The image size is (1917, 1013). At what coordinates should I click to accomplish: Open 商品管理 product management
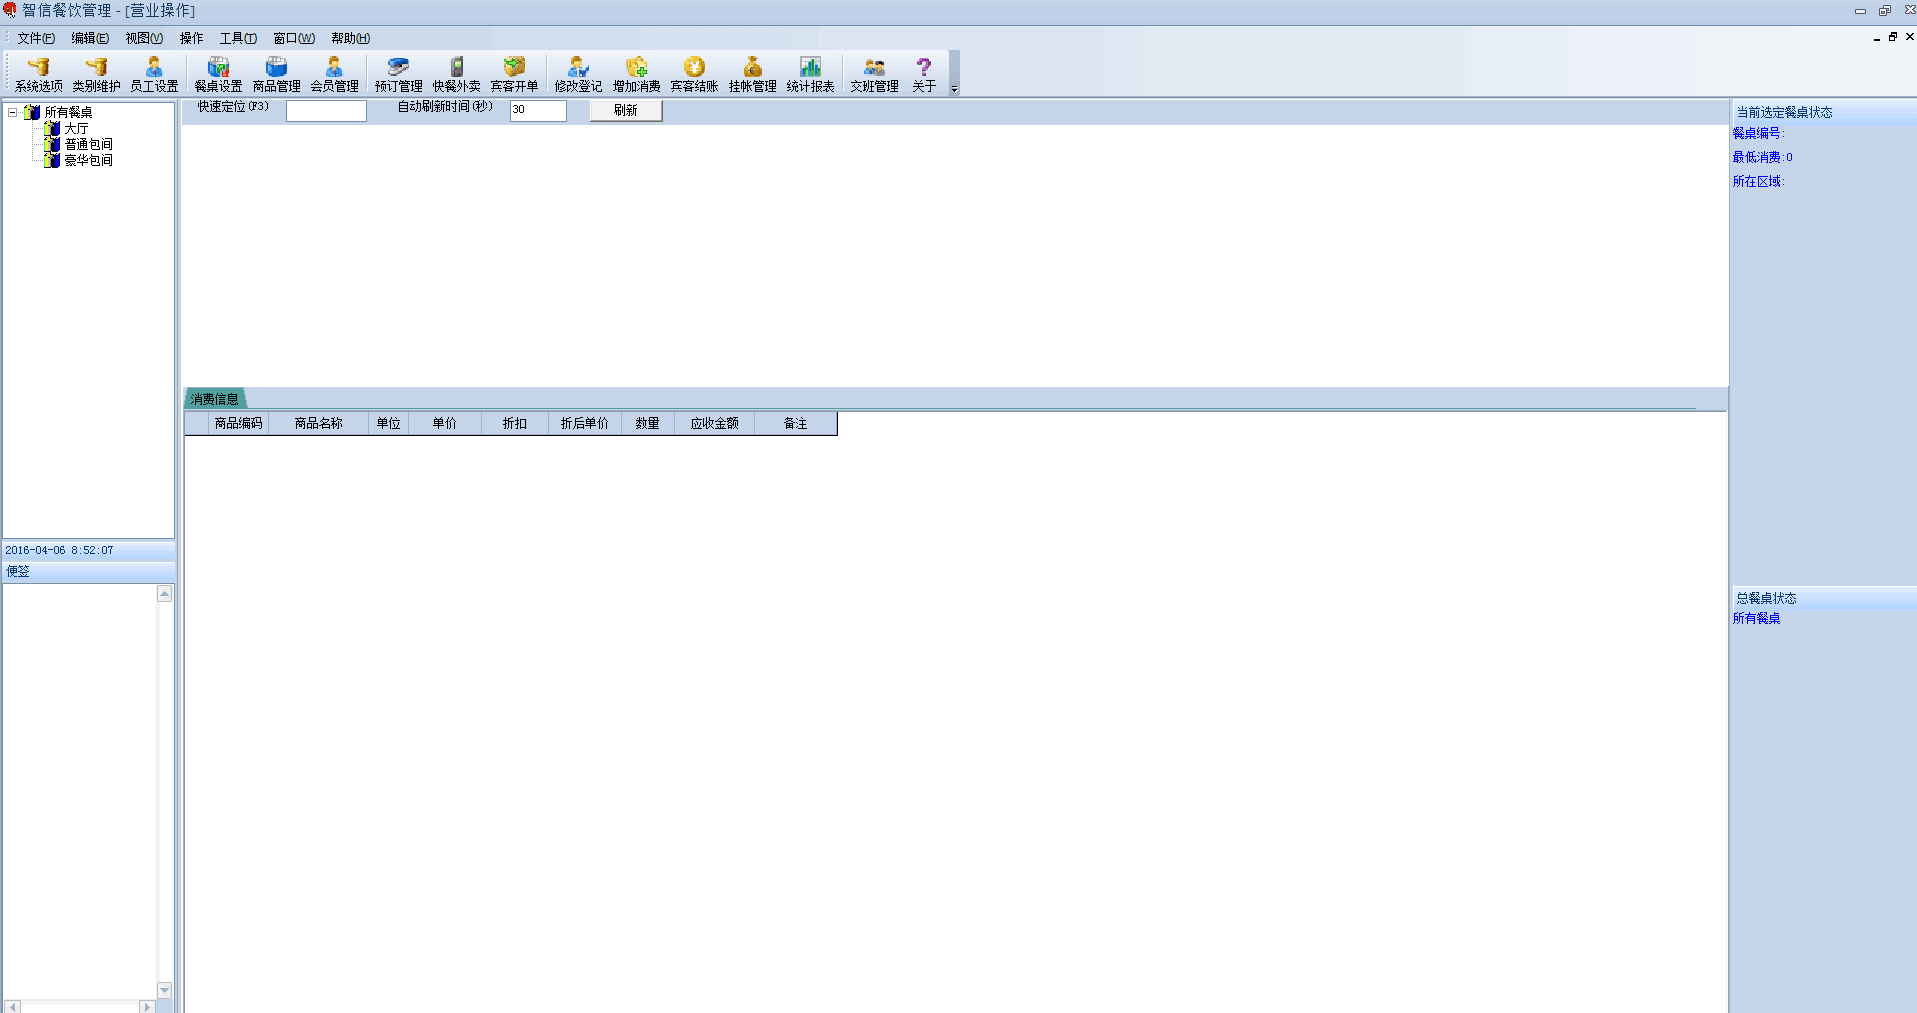[x=276, y=74]
